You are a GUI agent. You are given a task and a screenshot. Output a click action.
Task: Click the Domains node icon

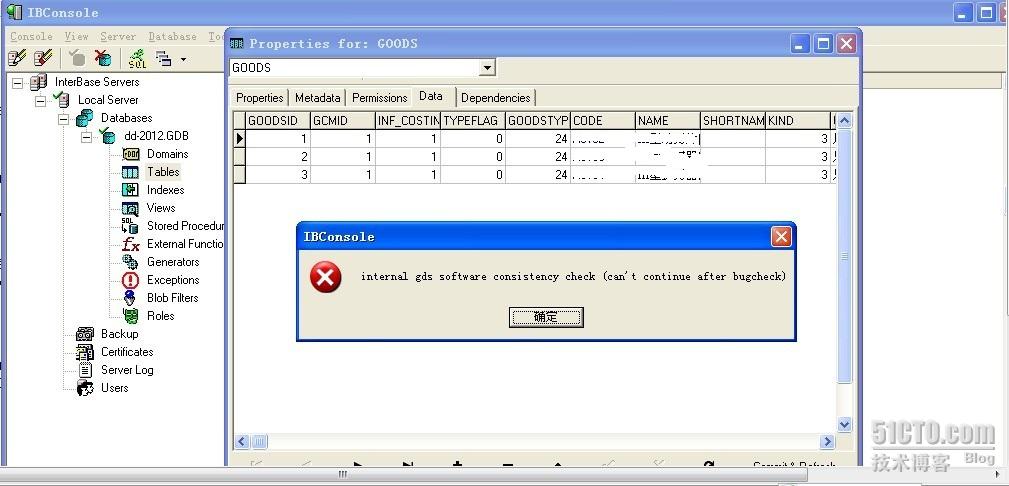point(131,154)
